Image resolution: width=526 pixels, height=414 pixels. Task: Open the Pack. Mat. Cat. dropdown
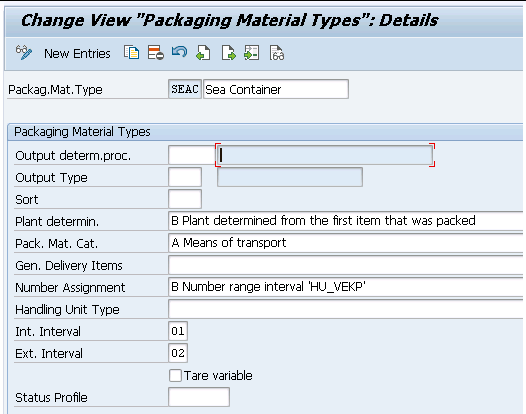pyautogui.click(x=347, y=243)
